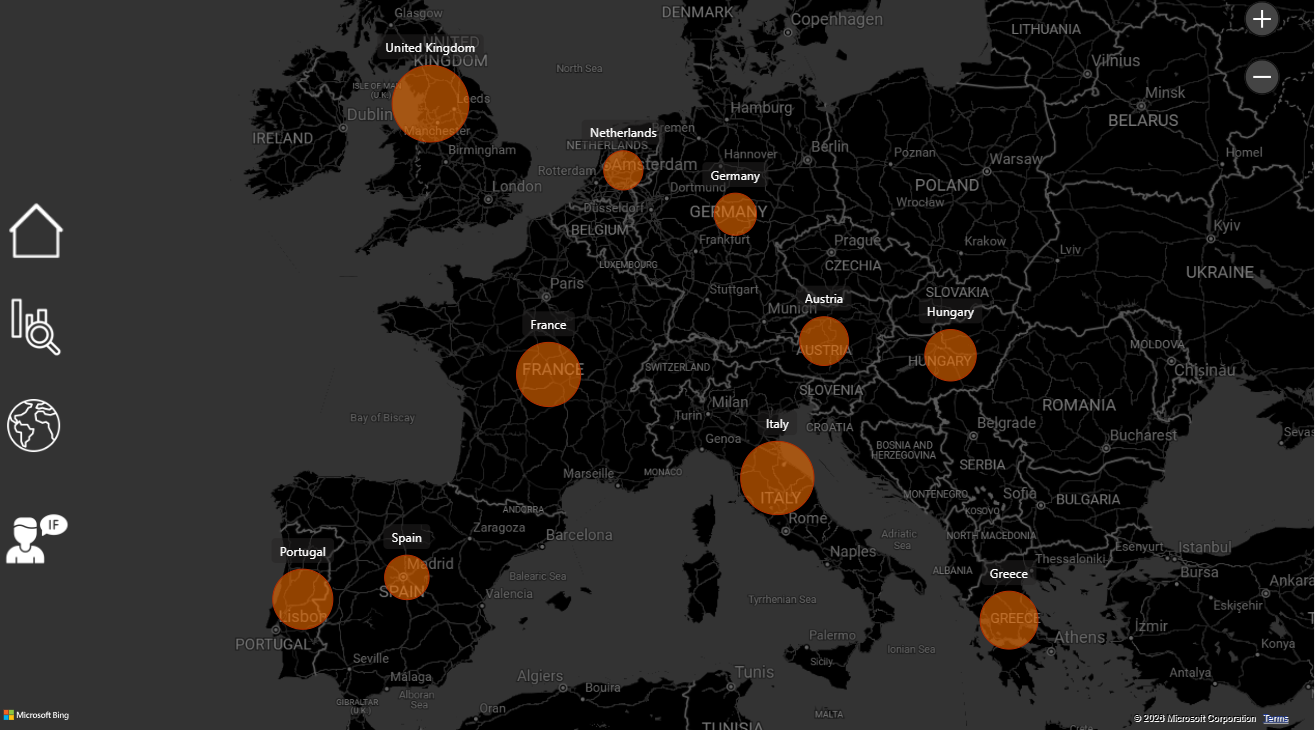Click the BELARUS map label
The width and height of the screenshot is (1315, 730).
pyautogui.click(x=1143, y=120)
